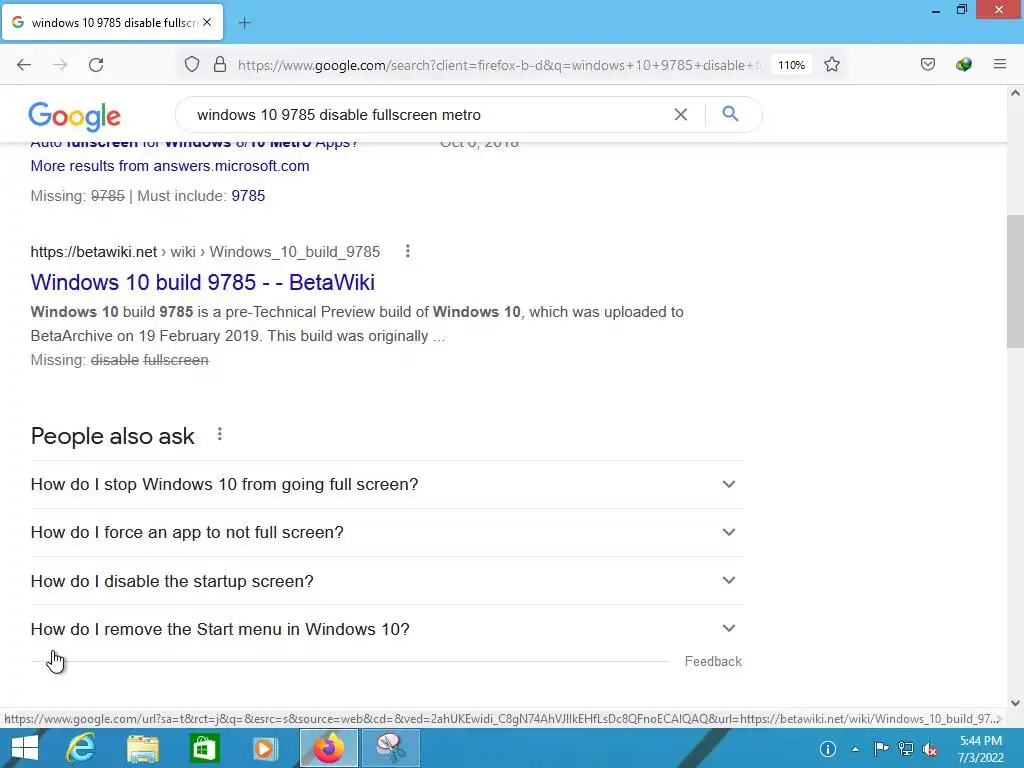The height and width of the screenshot is (768, 1024).
Task: Reset the 110% zoom level indicator
Action: [792, 65]
